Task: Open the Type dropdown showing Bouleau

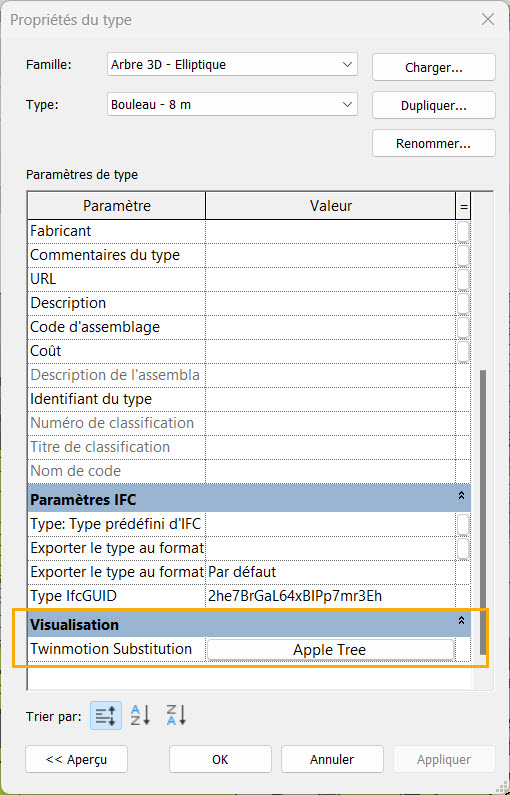Action: point(232,104)
